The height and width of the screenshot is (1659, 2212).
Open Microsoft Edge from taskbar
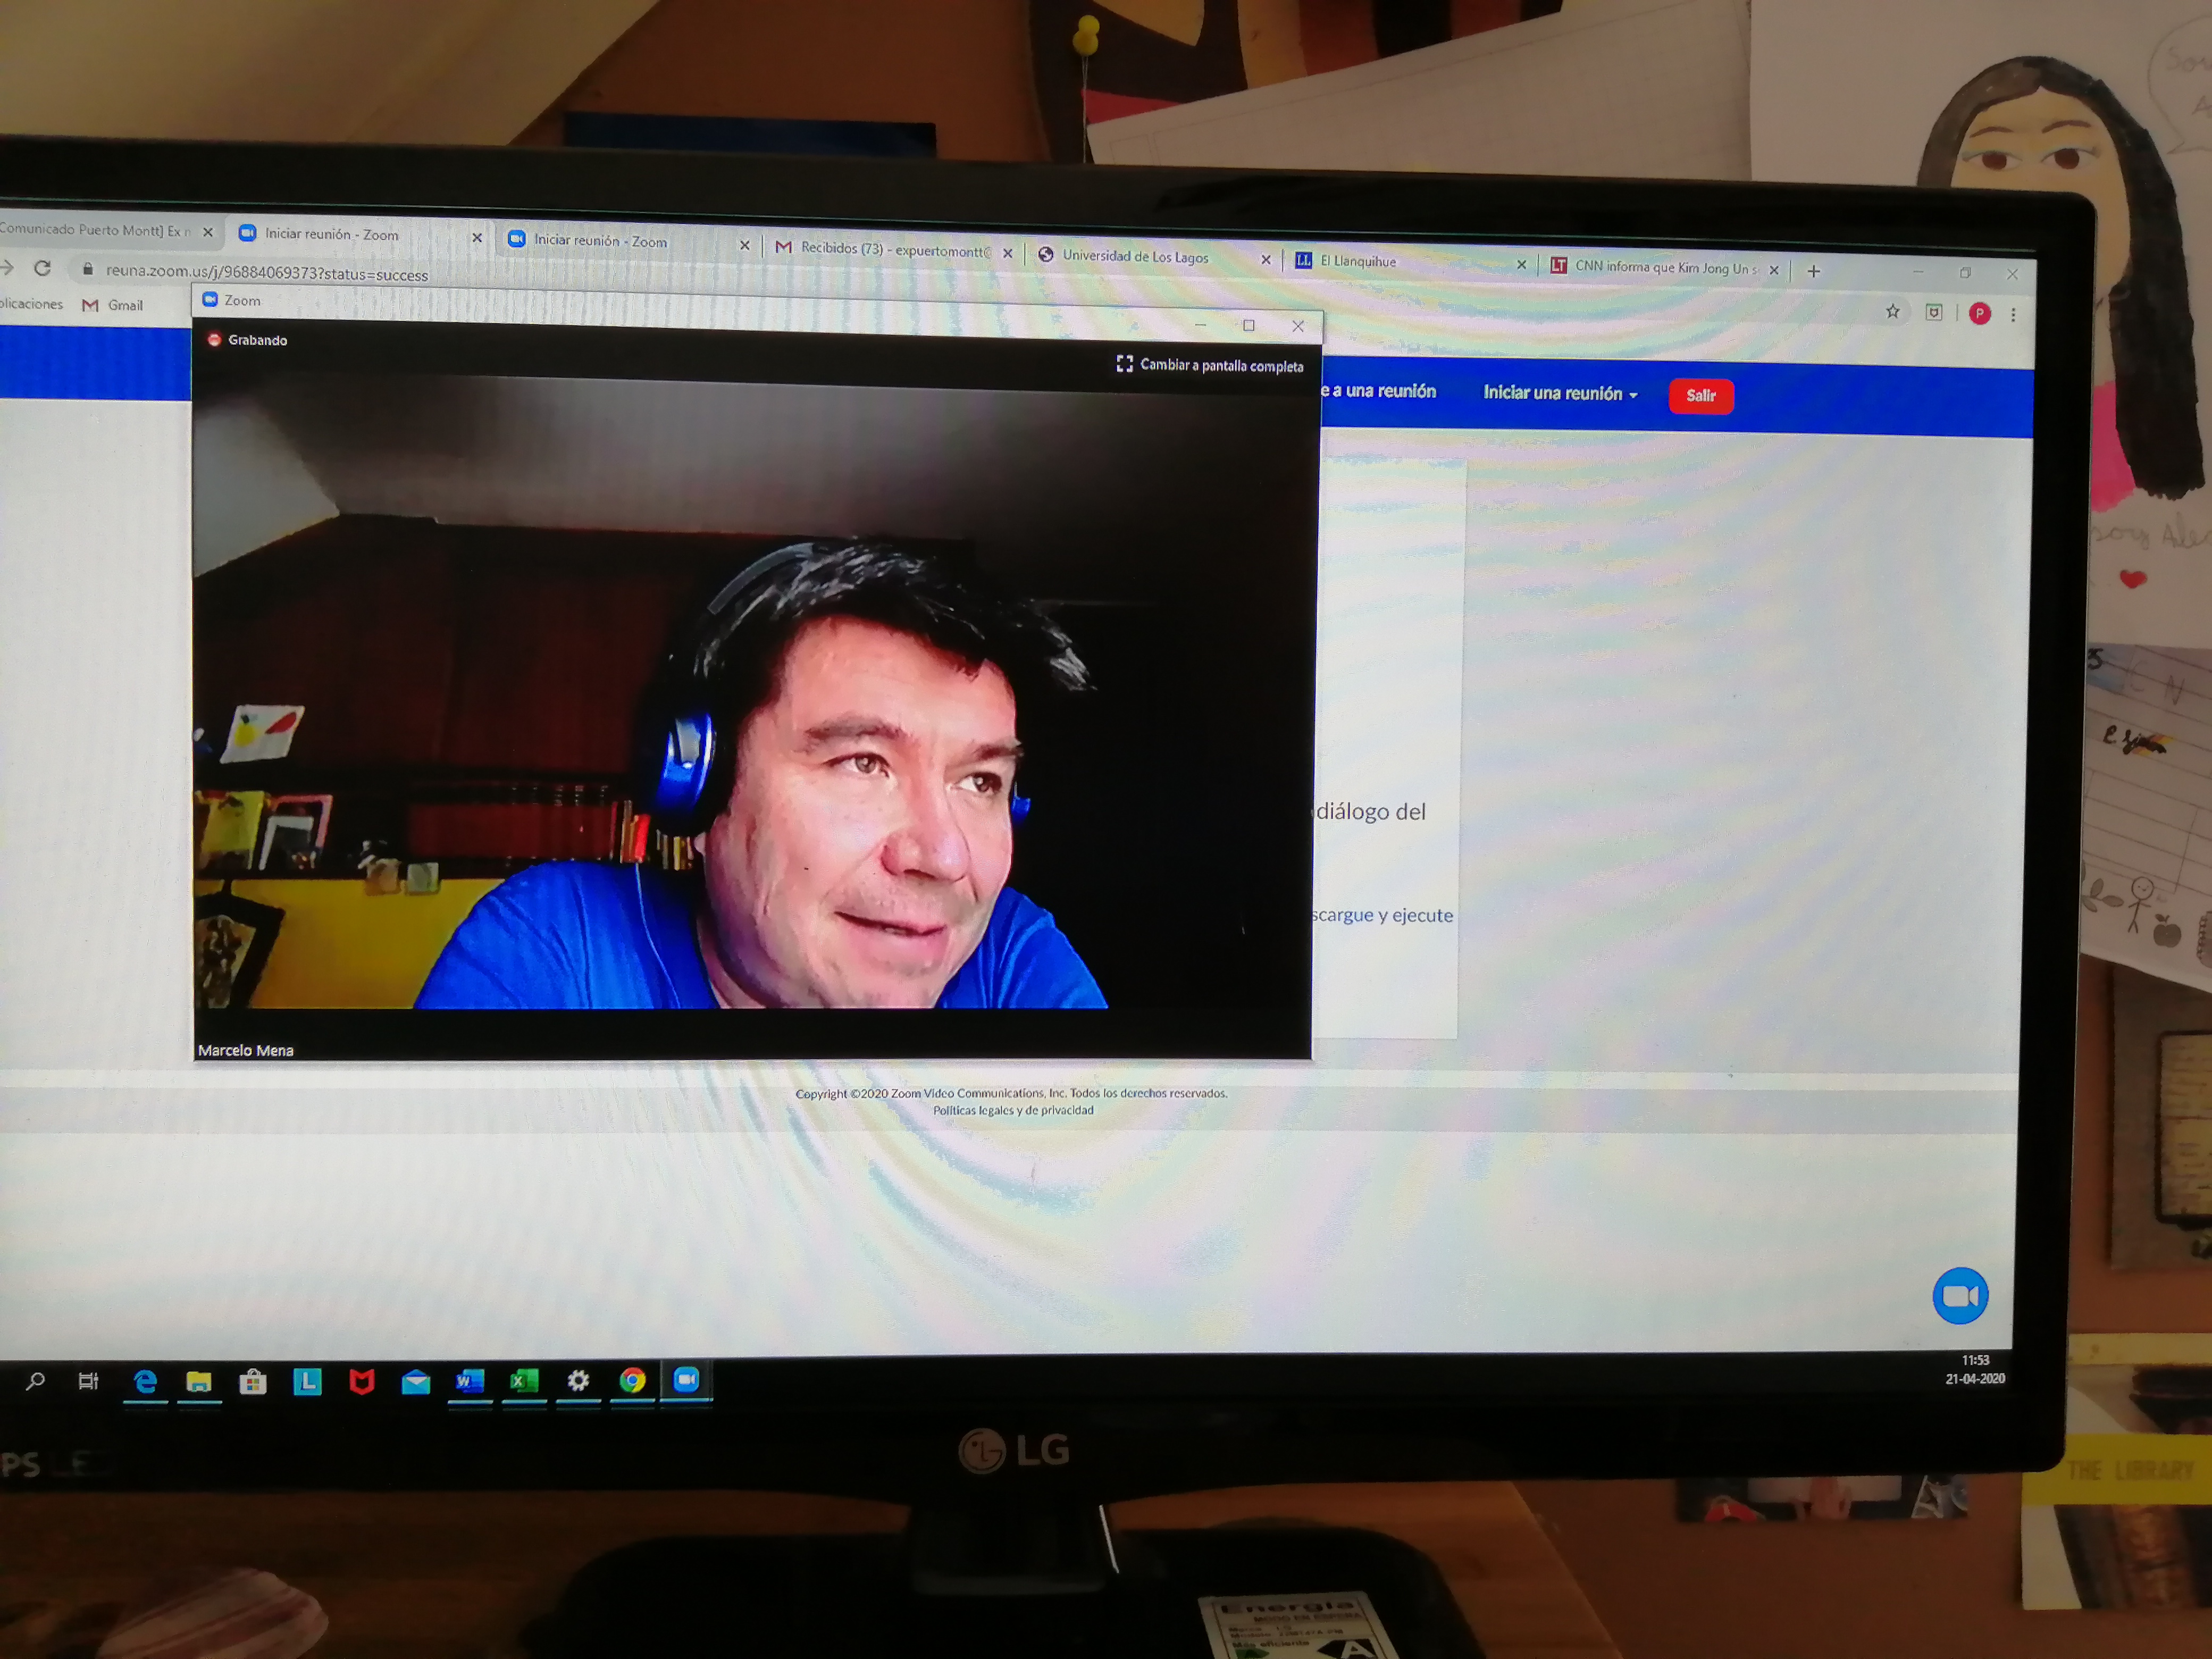(x=146, y=1382)
